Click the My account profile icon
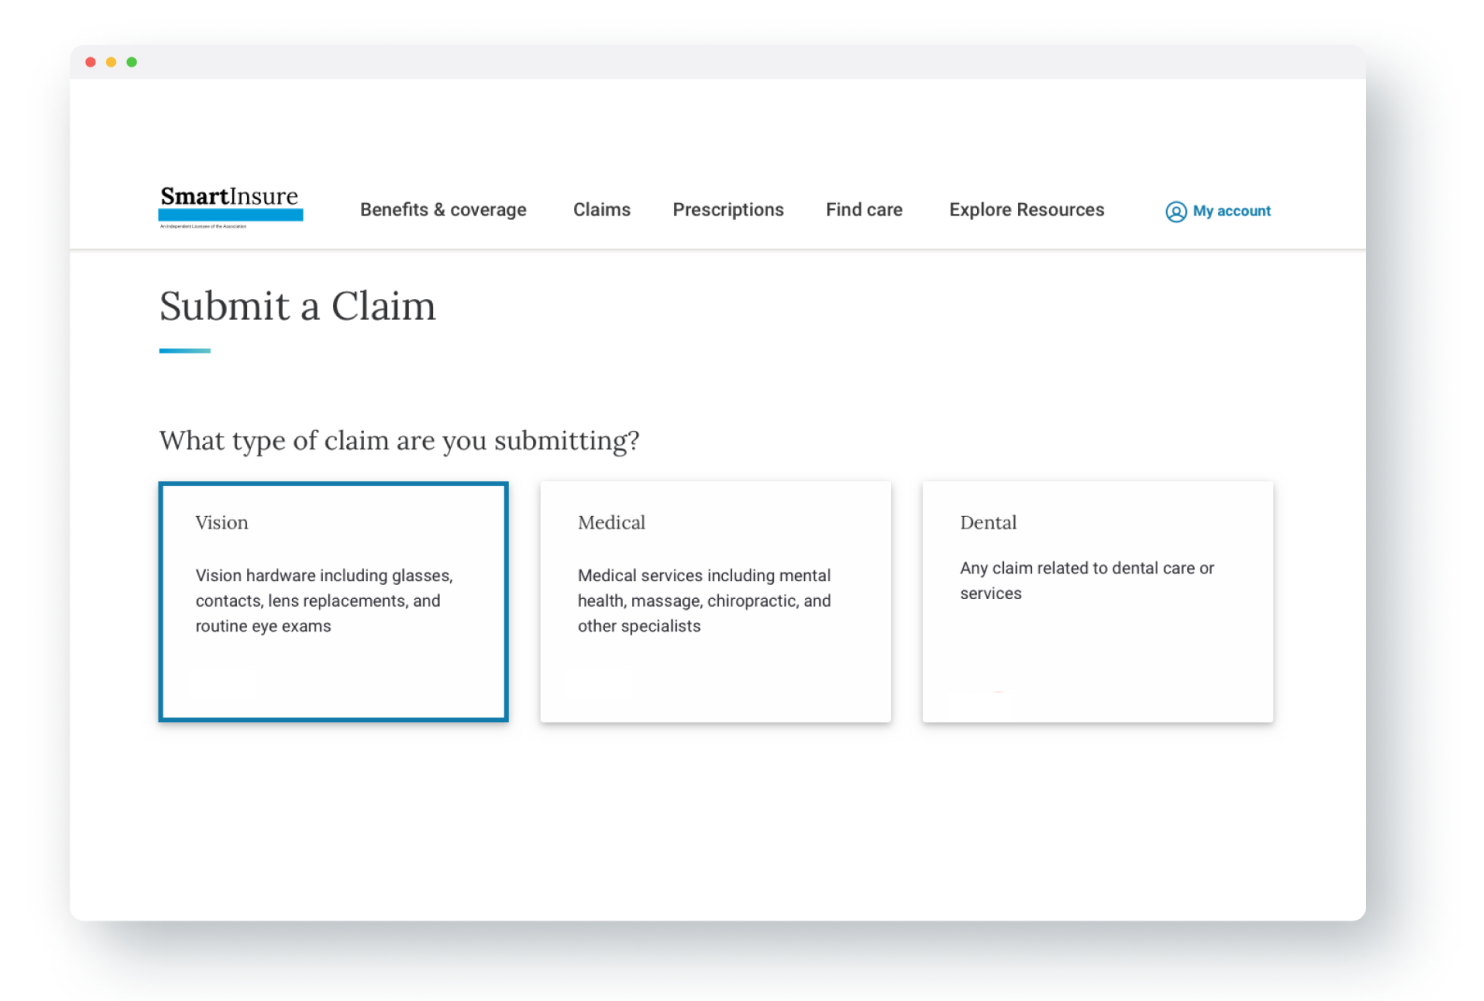The height and width of the screenshot is (1001, 1484). (1175, 211)
